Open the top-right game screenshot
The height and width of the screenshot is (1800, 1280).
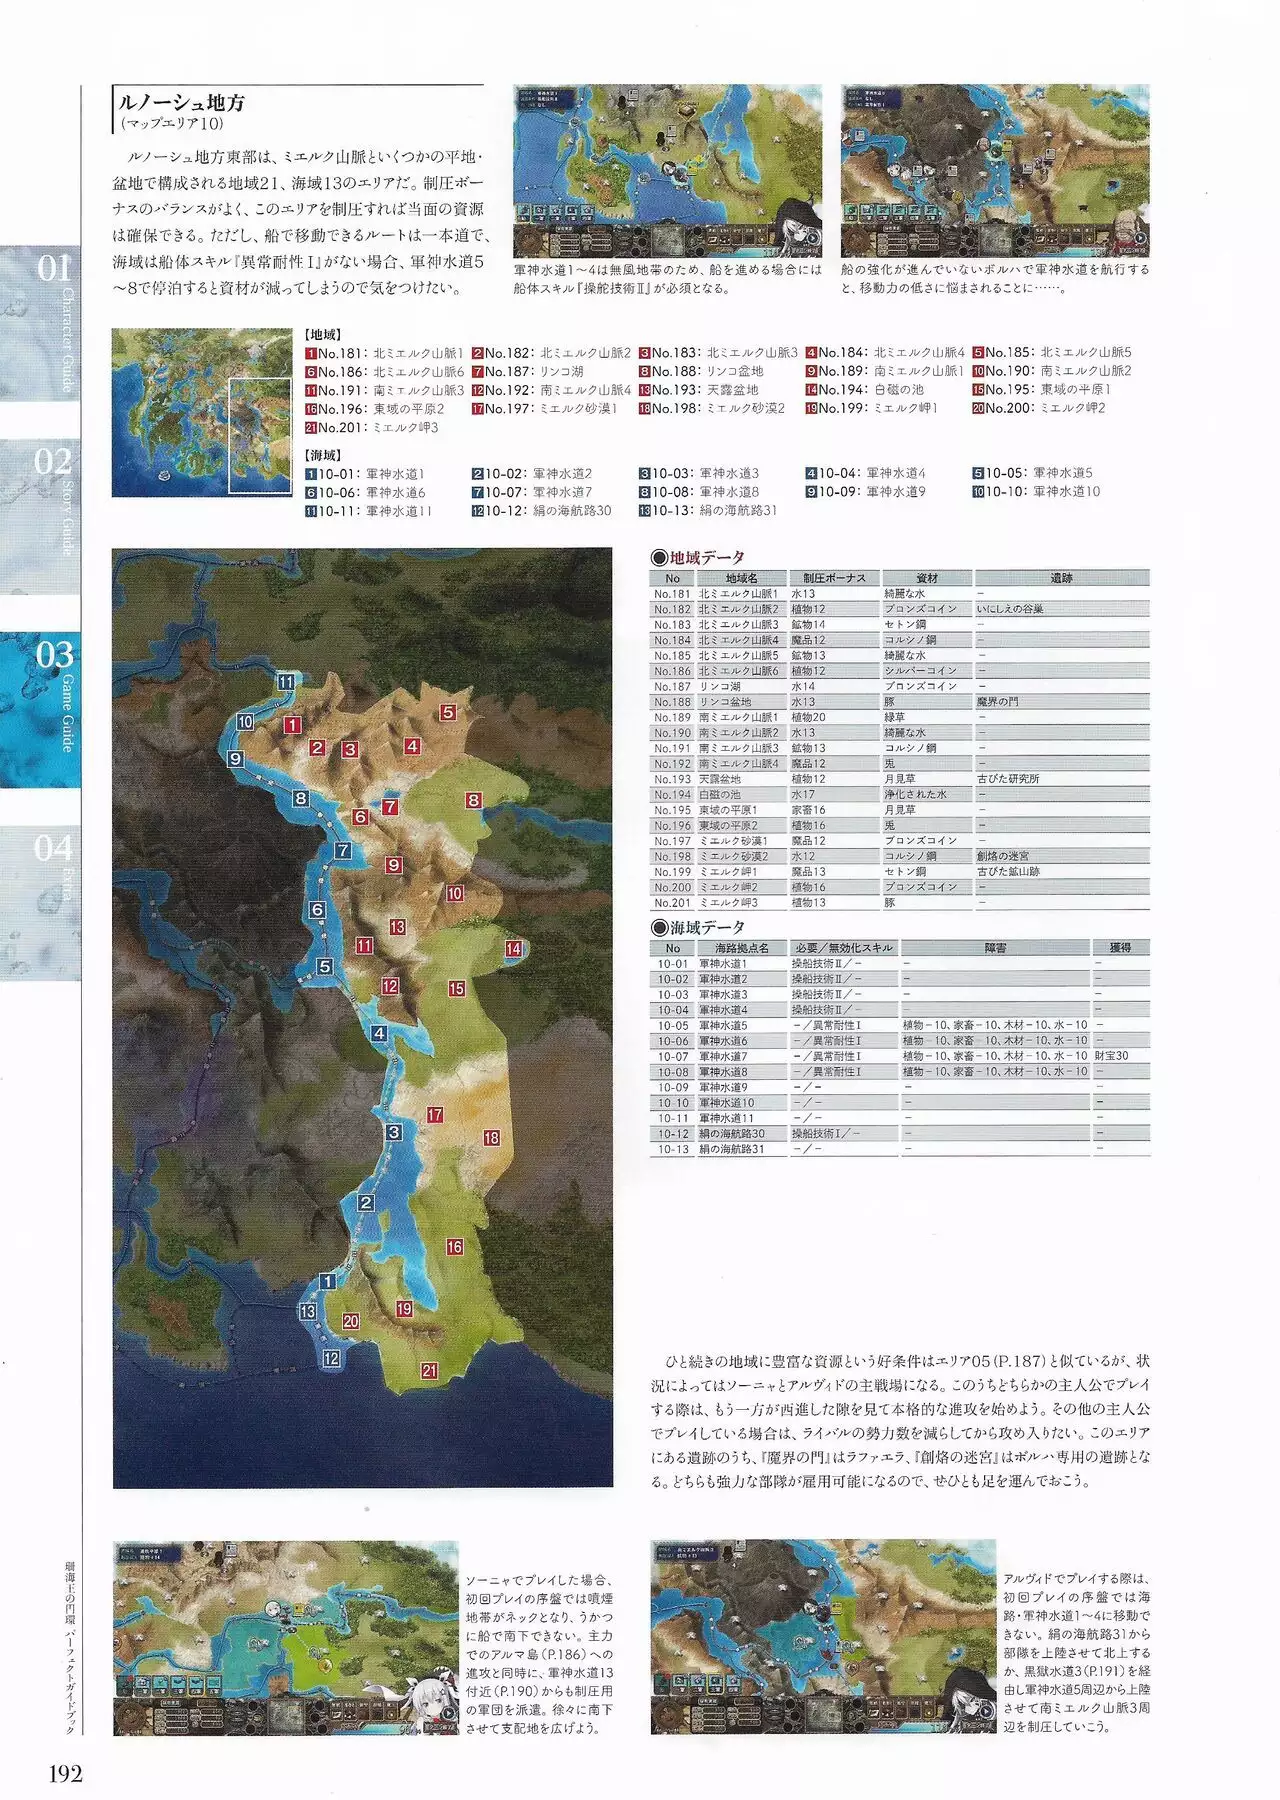click(995, 170)
